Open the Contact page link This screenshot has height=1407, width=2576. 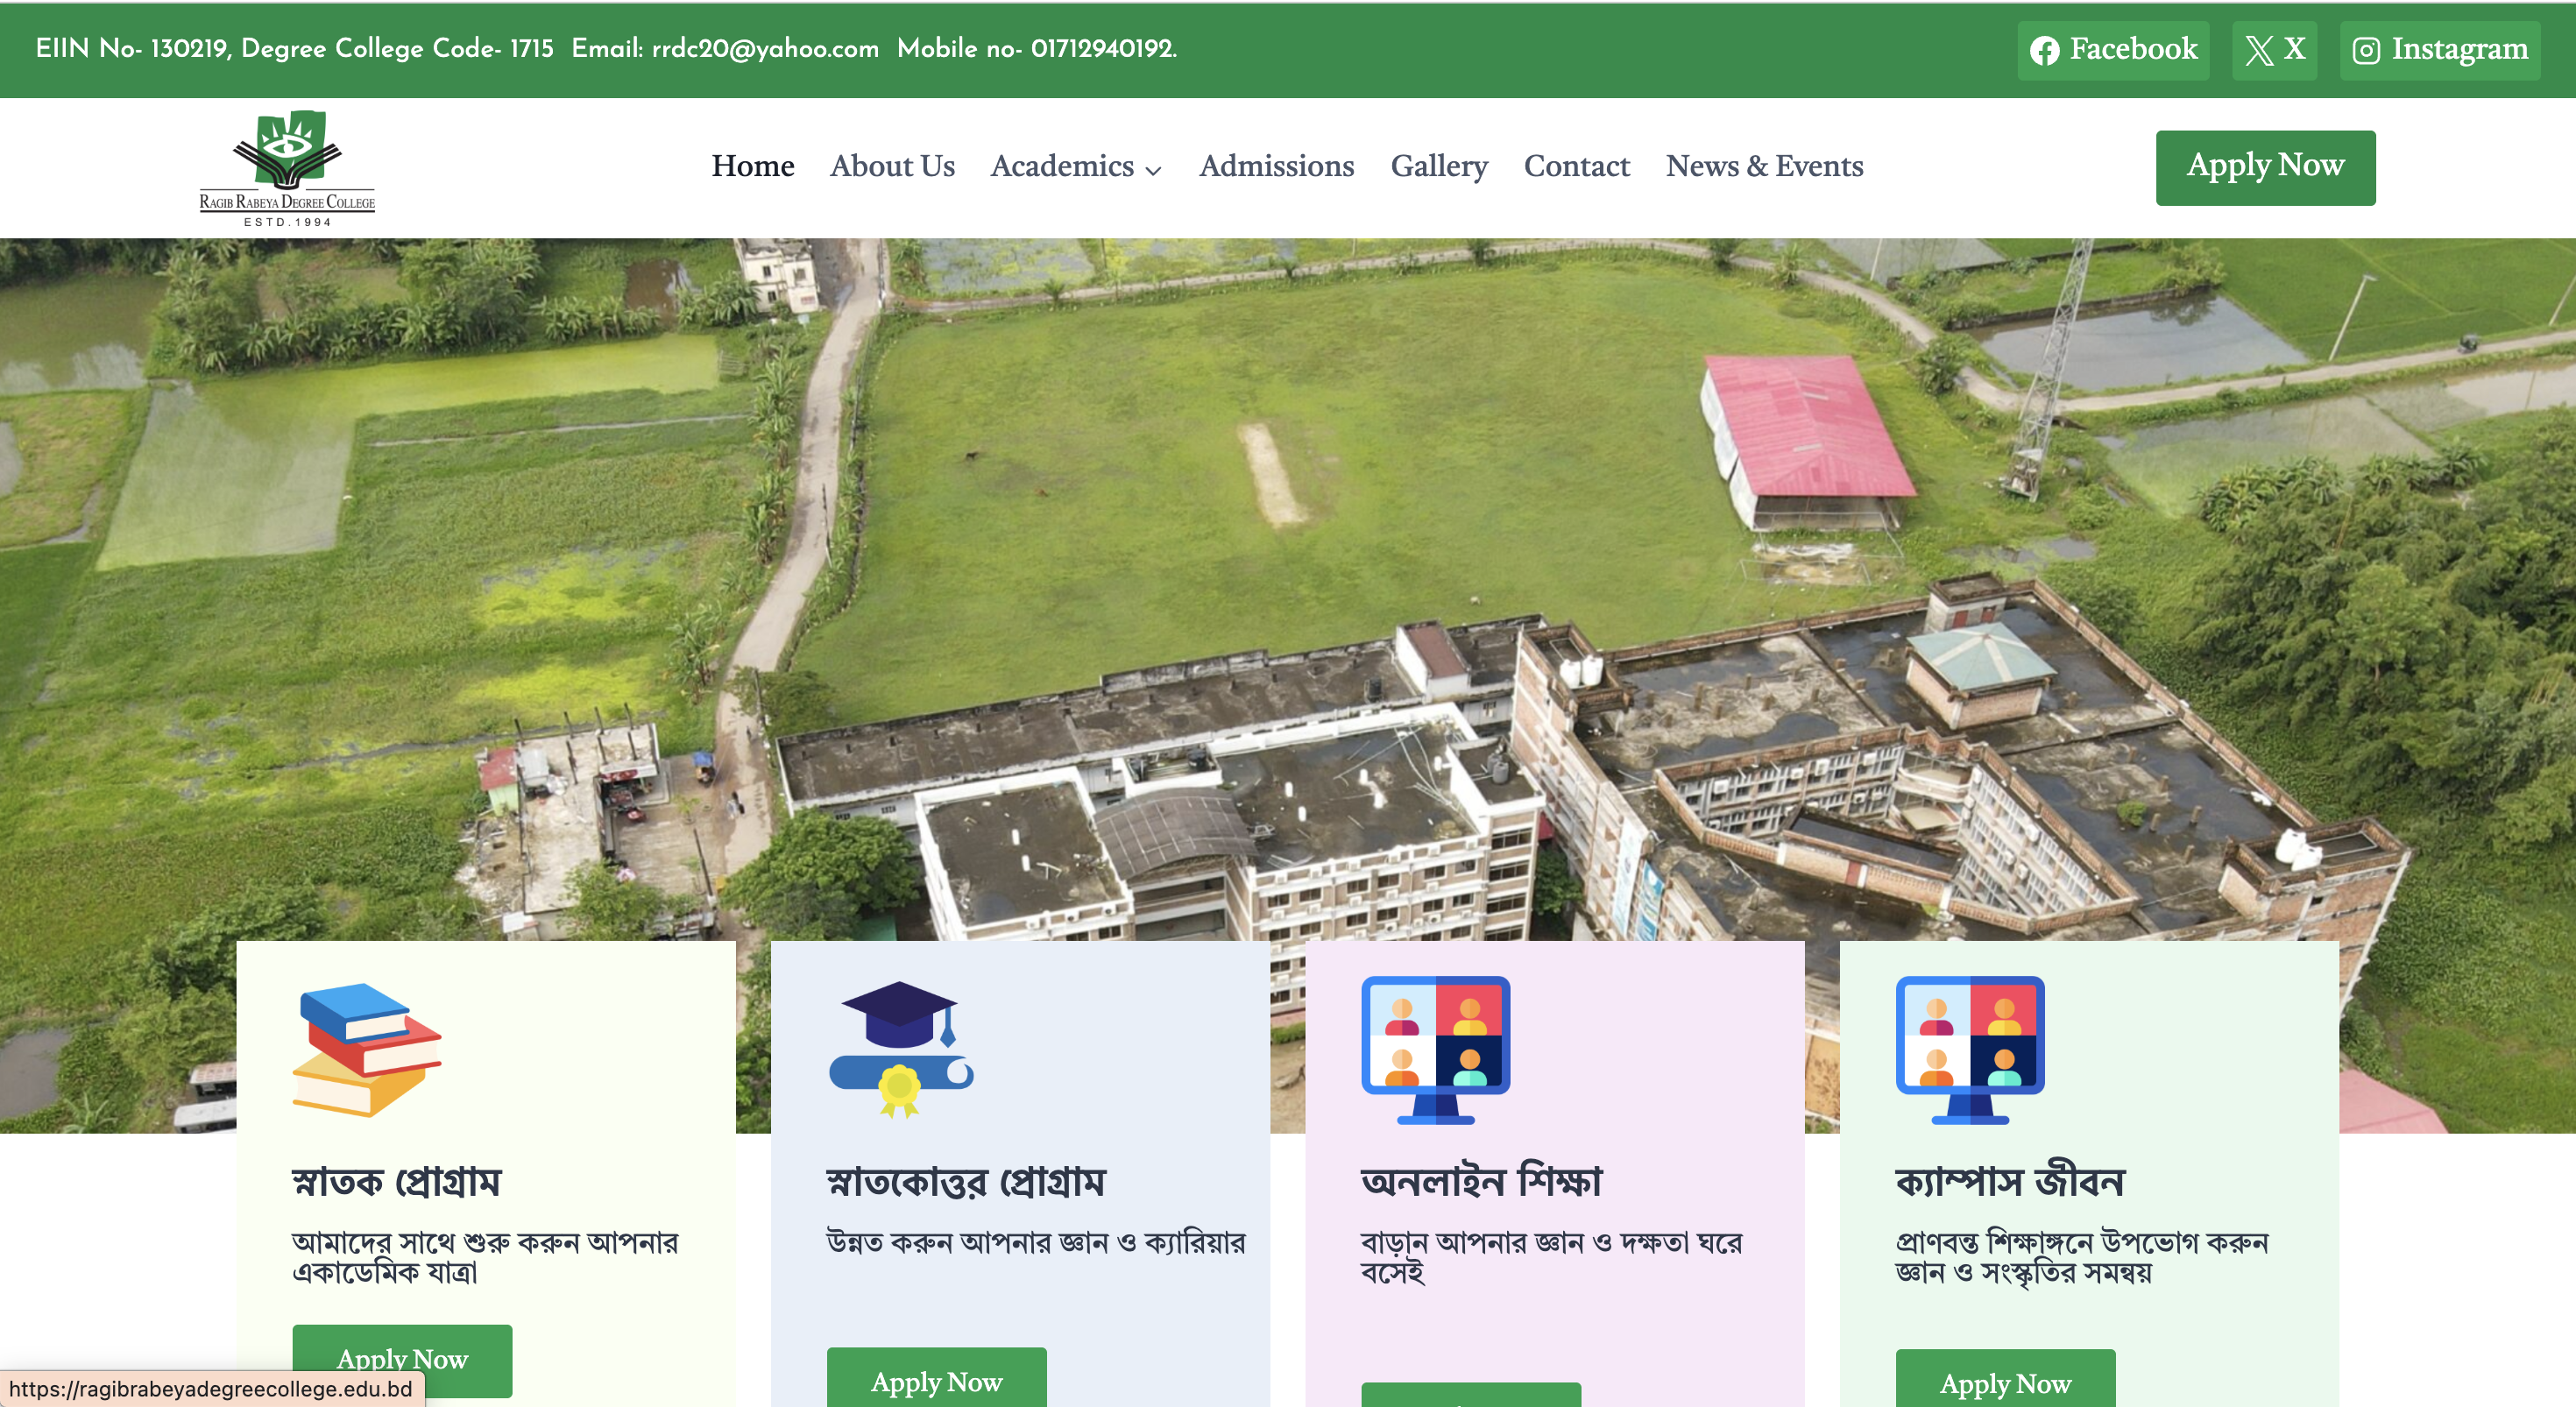1577,167
